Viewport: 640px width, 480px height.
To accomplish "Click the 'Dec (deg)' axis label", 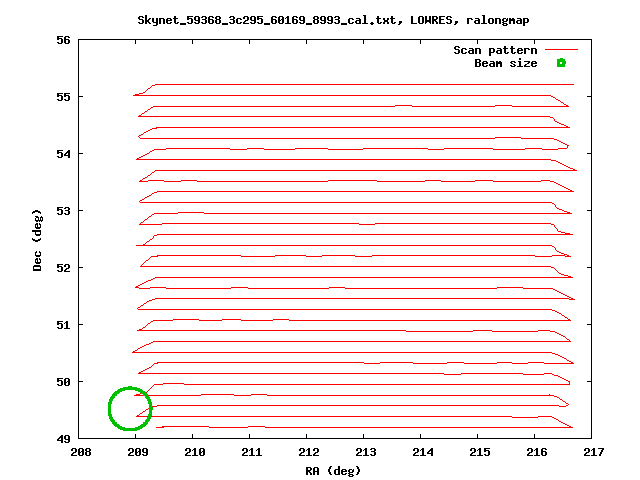I will click(37, 240).
